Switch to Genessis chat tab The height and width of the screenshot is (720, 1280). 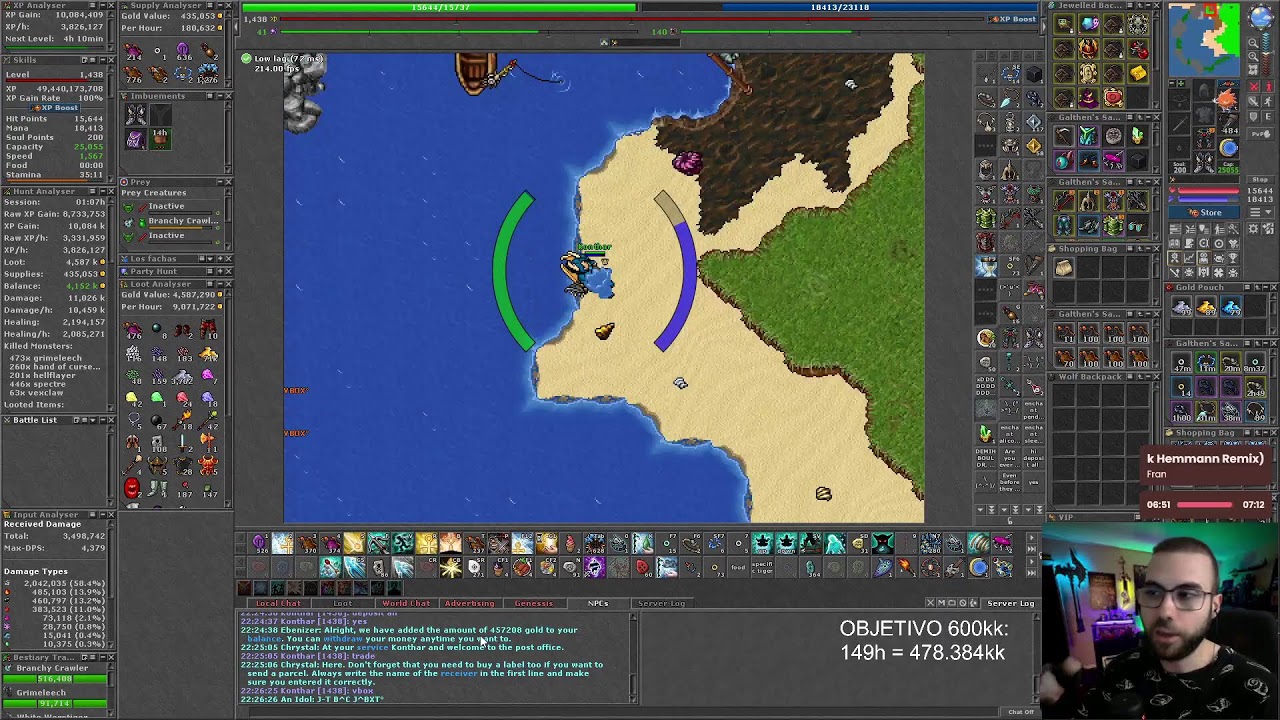(534, 603)
